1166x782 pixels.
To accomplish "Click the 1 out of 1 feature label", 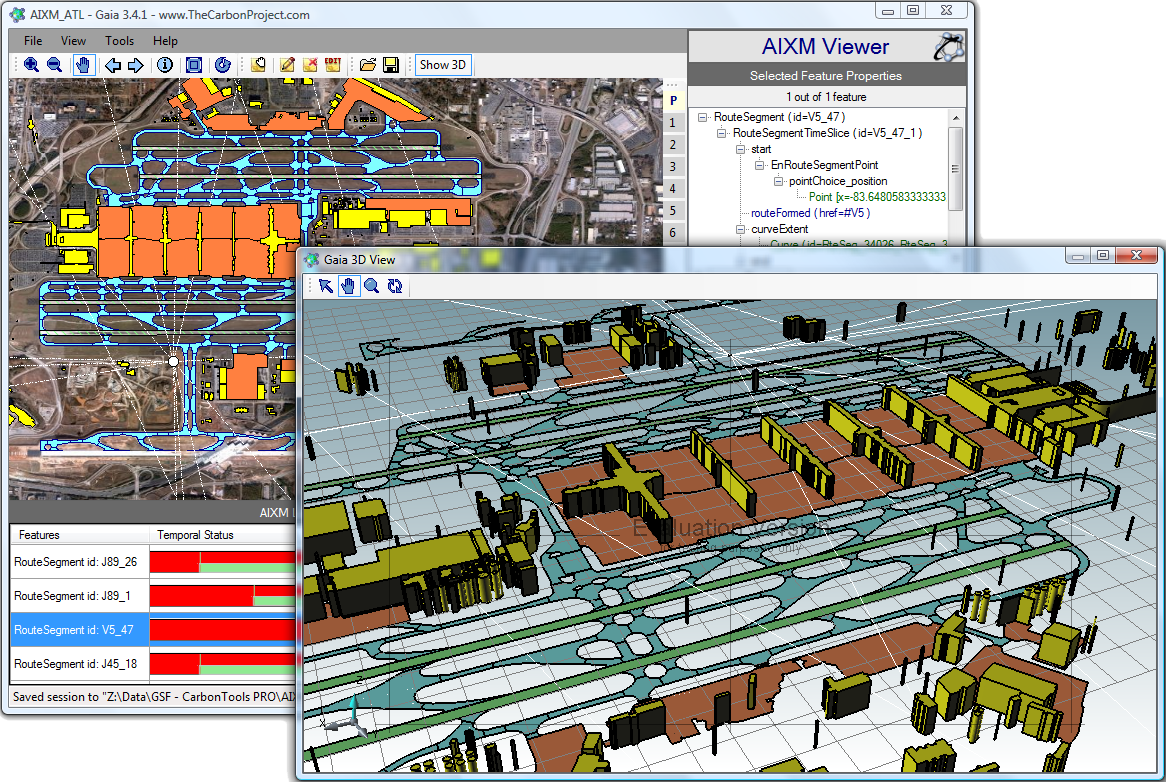I will tap(826, 97).
